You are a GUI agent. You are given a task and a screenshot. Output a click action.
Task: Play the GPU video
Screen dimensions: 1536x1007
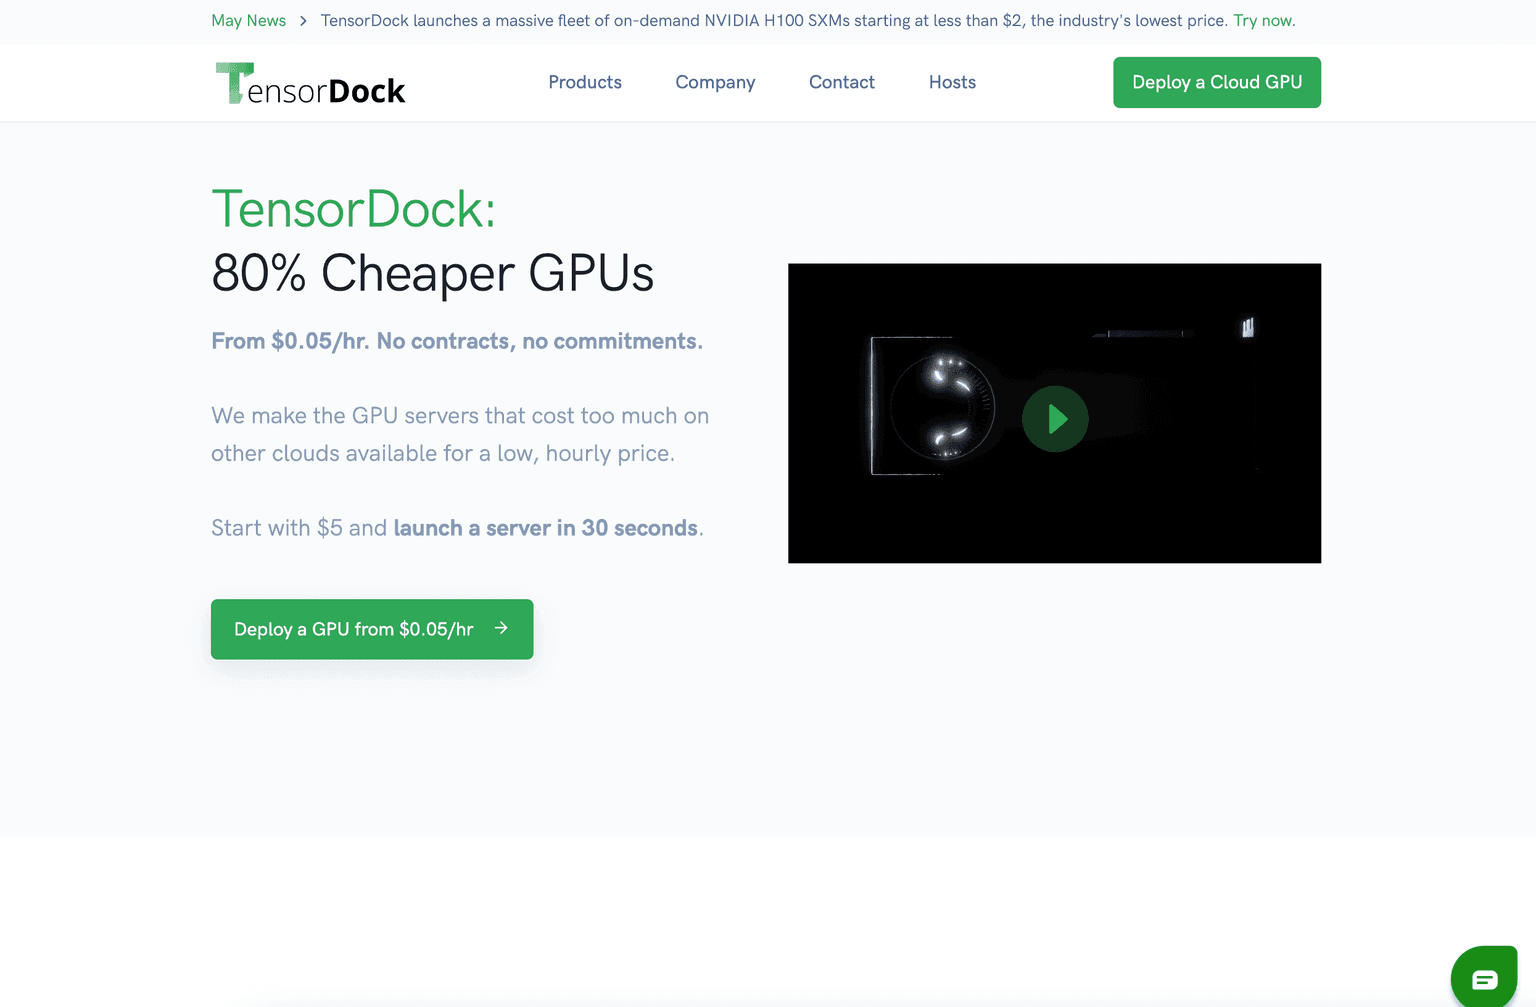point(1055,419)
